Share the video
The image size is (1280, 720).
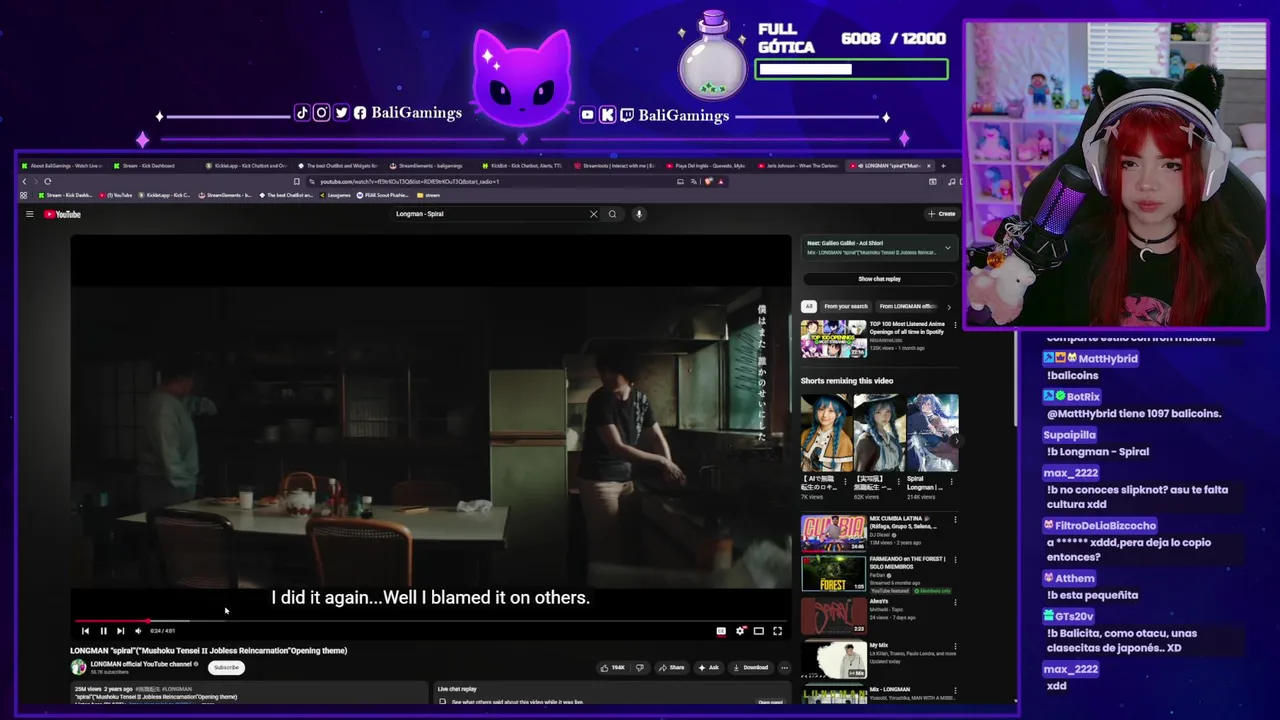(x=671, y=667)
